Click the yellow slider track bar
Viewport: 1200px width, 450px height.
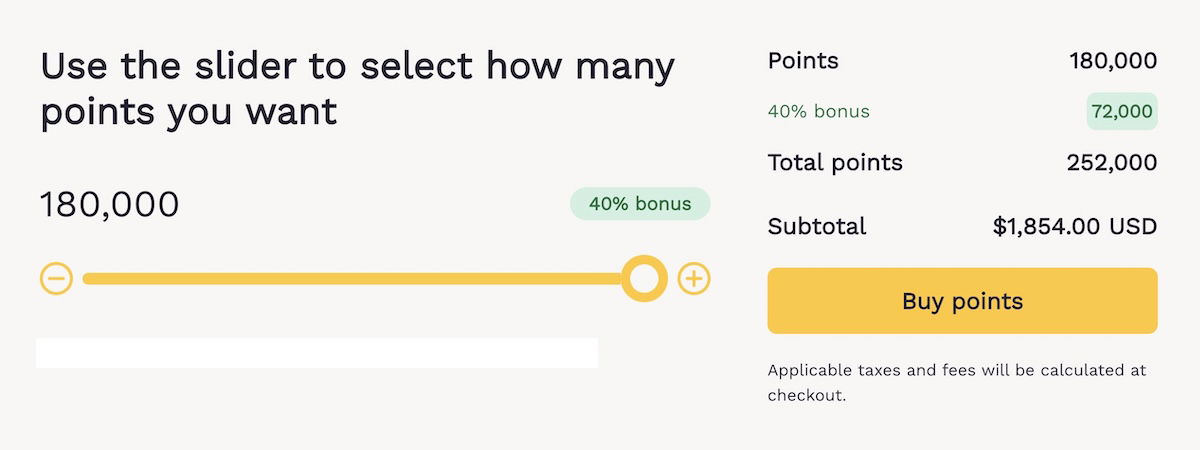[x=350, y=278]
